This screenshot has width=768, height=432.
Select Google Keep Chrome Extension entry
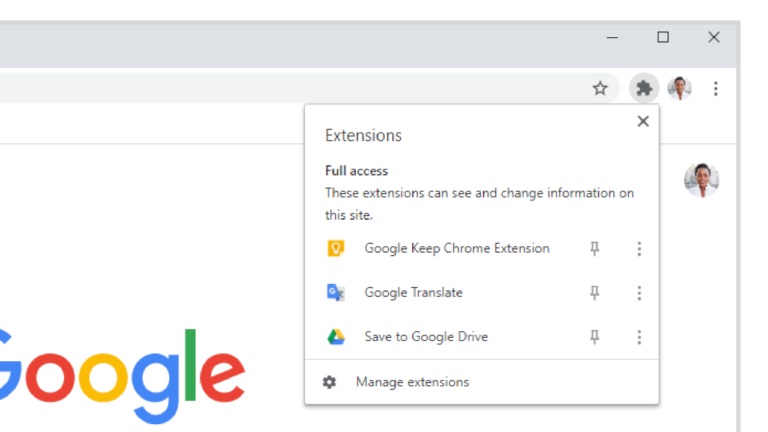[x=457, y=248]
